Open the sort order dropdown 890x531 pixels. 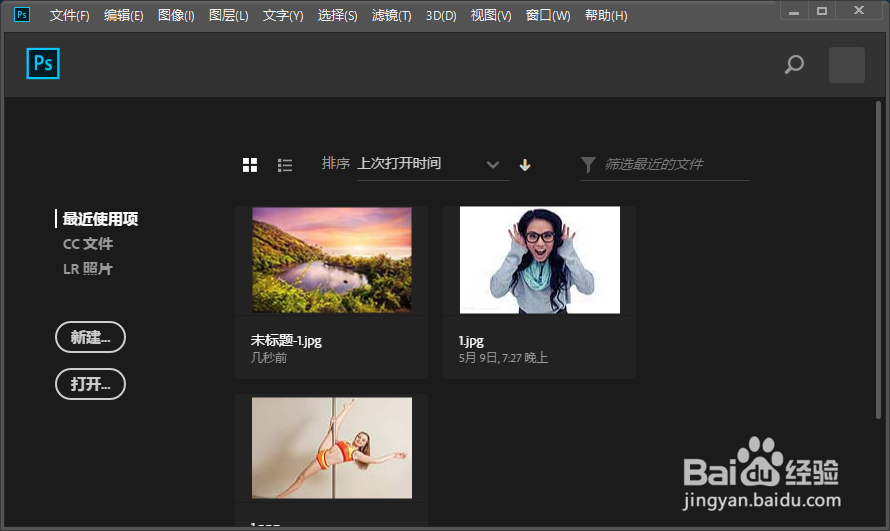tap(433, 165)
